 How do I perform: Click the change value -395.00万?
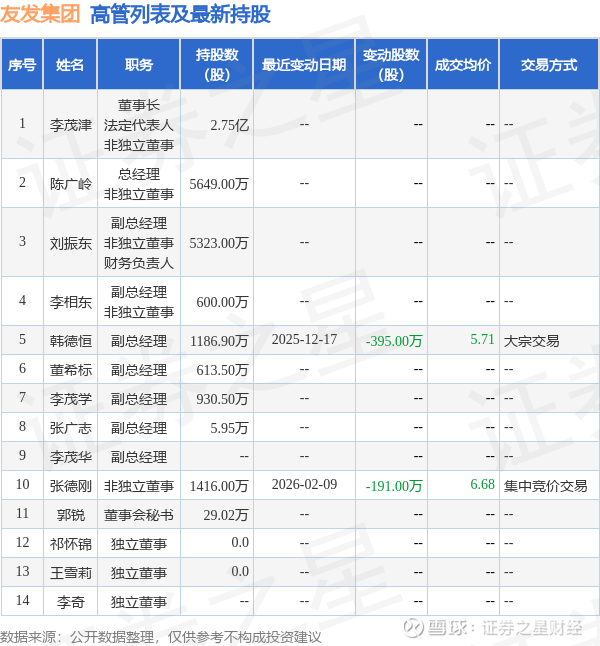pyautogui.click(x=394, y=341)
